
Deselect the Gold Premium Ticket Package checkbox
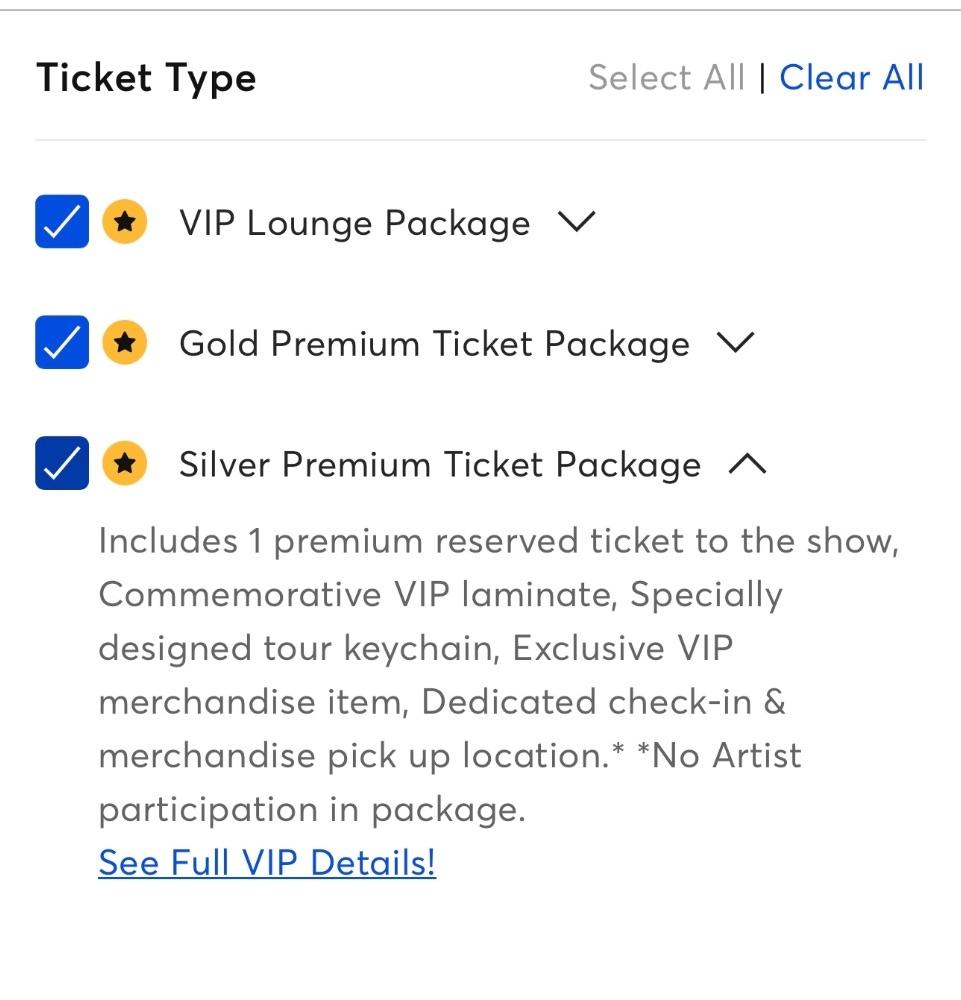[62, 342]
